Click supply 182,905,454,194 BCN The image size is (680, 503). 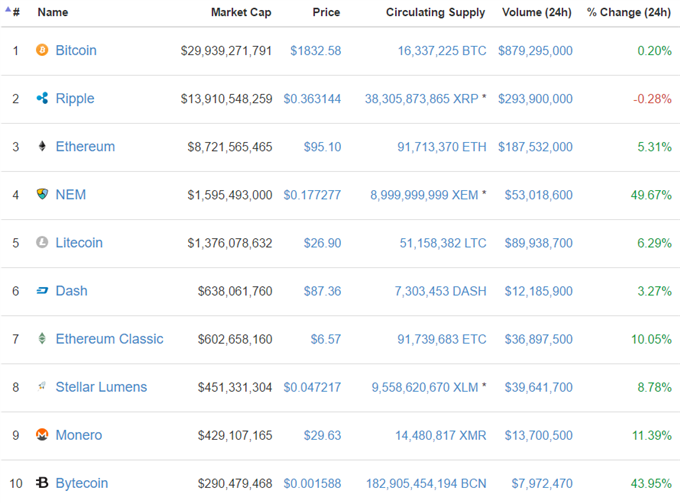[x=426, y=484]
